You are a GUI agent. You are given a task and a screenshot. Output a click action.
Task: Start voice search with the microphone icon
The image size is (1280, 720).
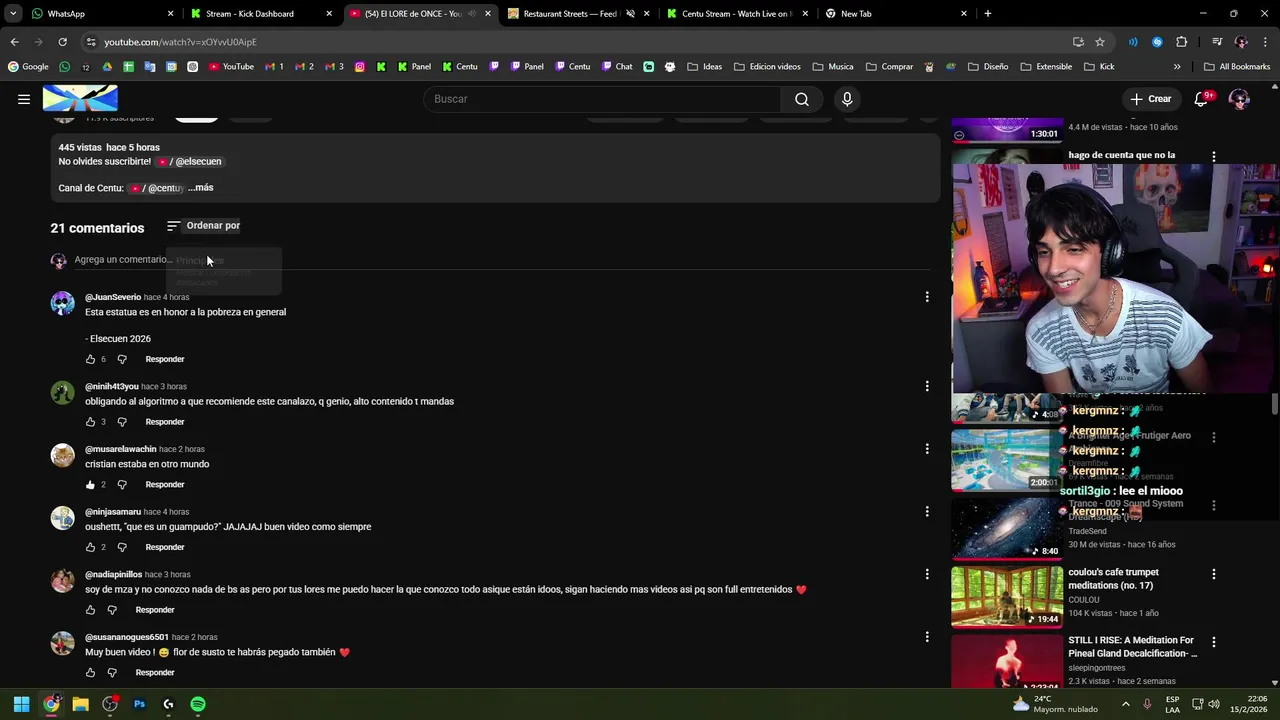click(x=847, y=99)
